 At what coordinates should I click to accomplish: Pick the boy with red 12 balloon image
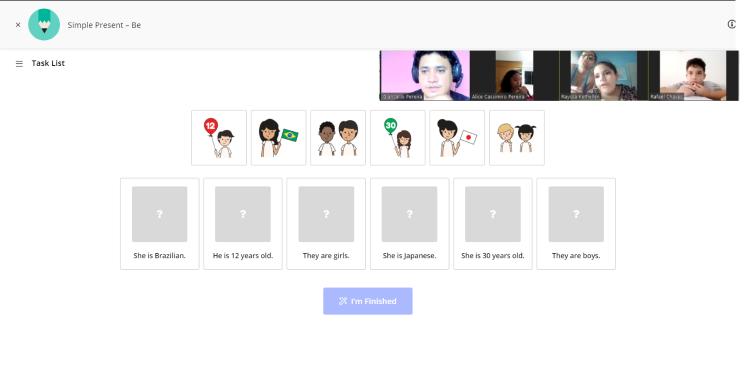click(219, 138)
